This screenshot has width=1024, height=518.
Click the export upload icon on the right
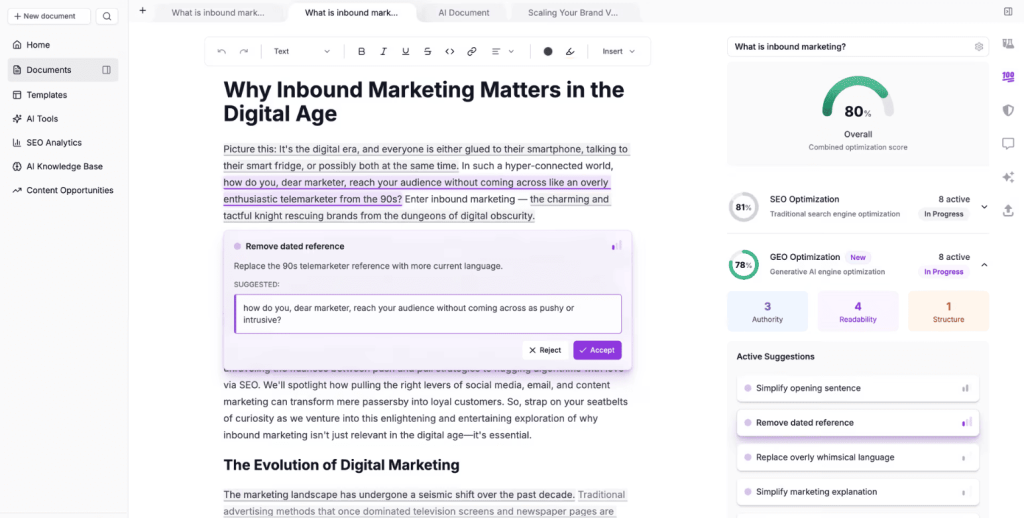coord(1007,209)
